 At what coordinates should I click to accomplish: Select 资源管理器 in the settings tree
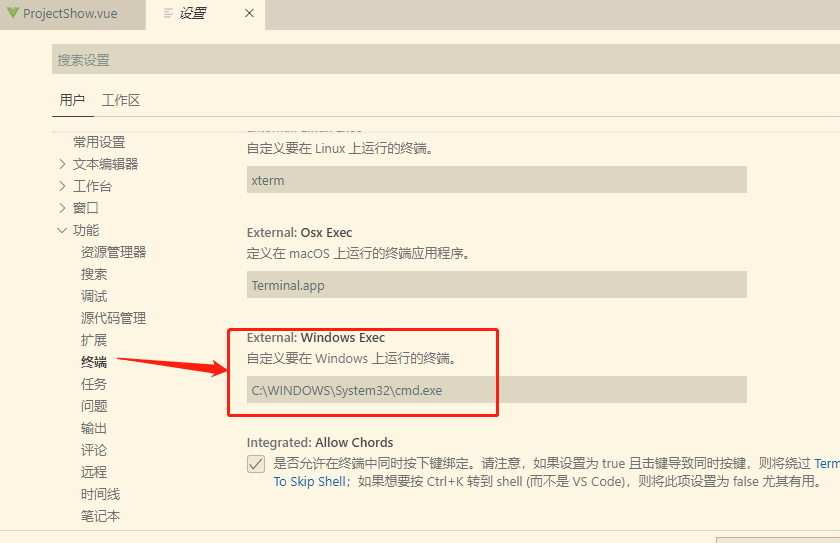click(114, 252)
